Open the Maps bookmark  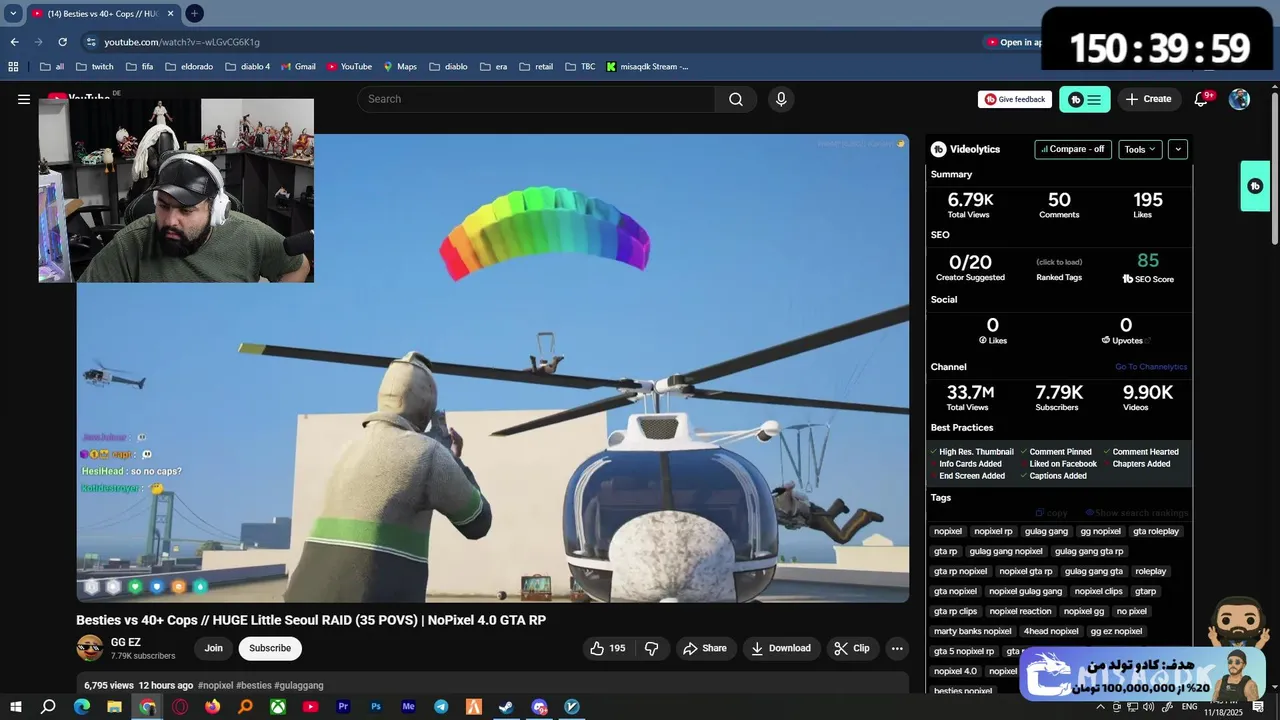[400, 67]
